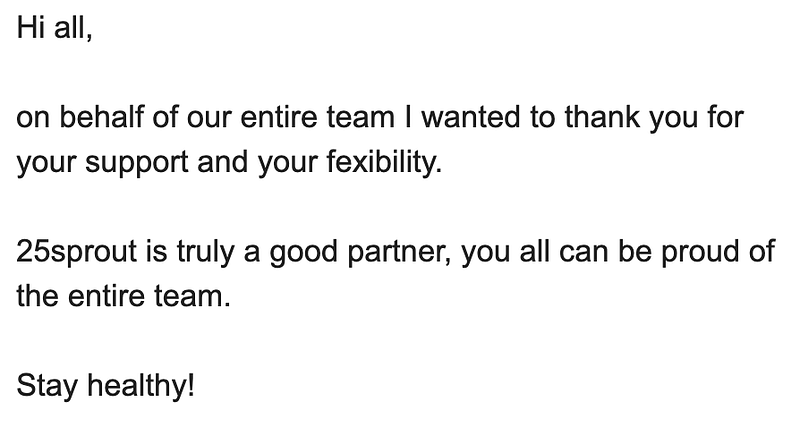The image size is (800, 430).
Task: Click the word 'support' in the second line
Action: 137,163
